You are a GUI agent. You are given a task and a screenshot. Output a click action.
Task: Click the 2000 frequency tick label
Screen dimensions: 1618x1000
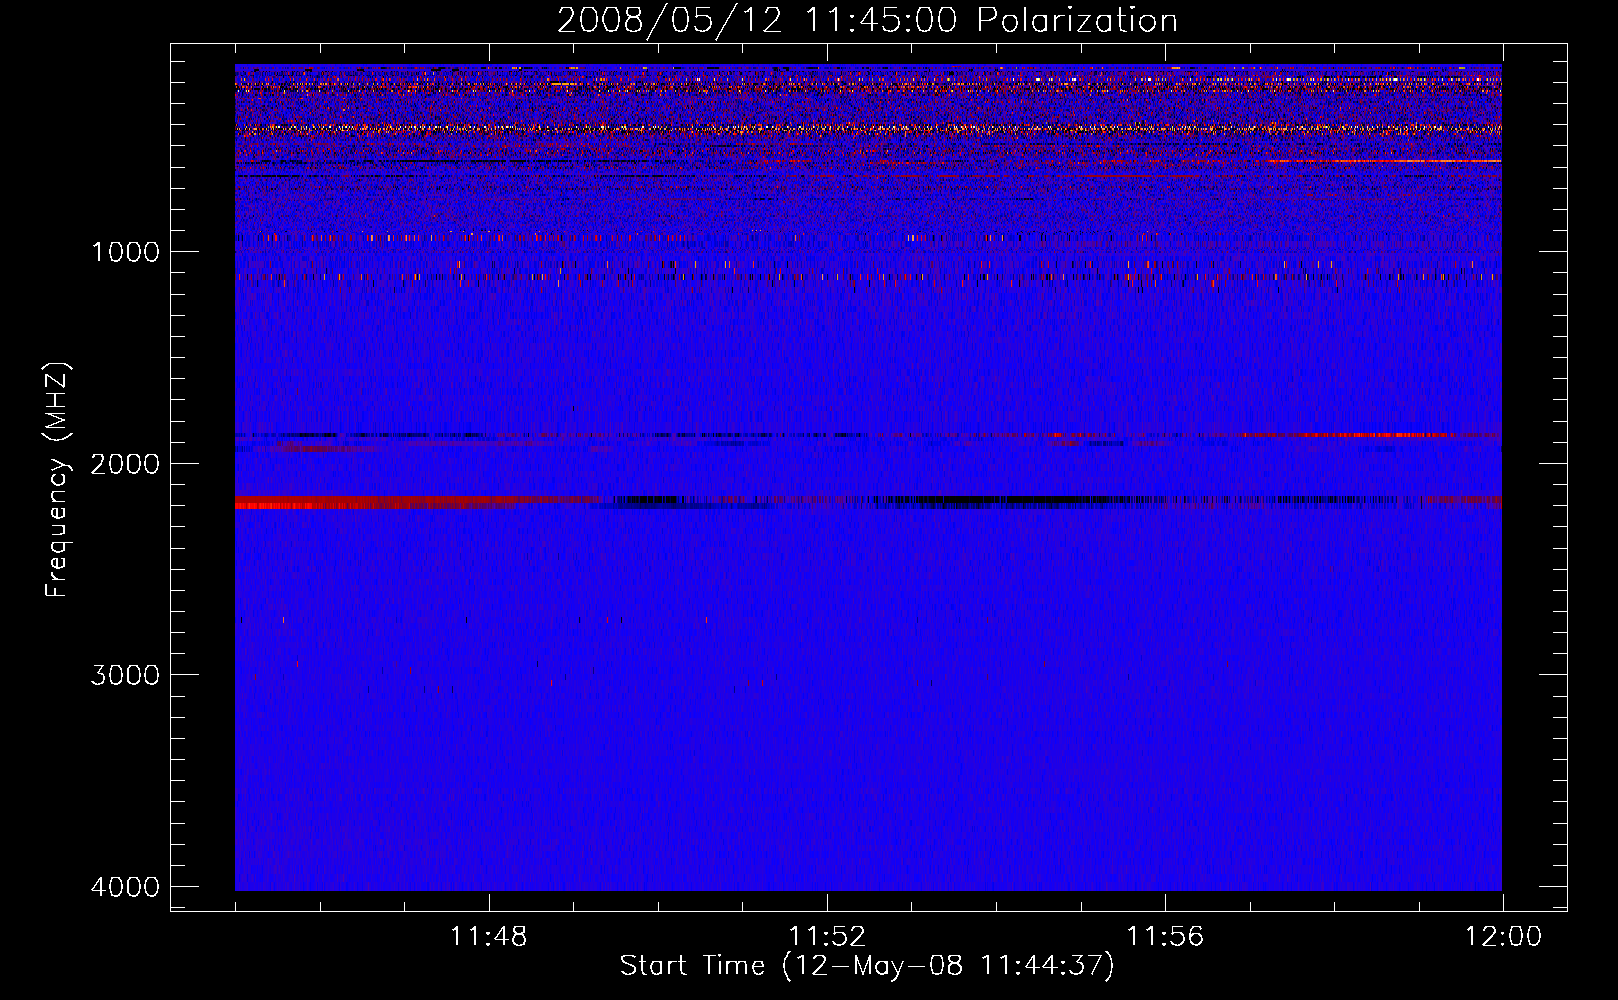125,463
